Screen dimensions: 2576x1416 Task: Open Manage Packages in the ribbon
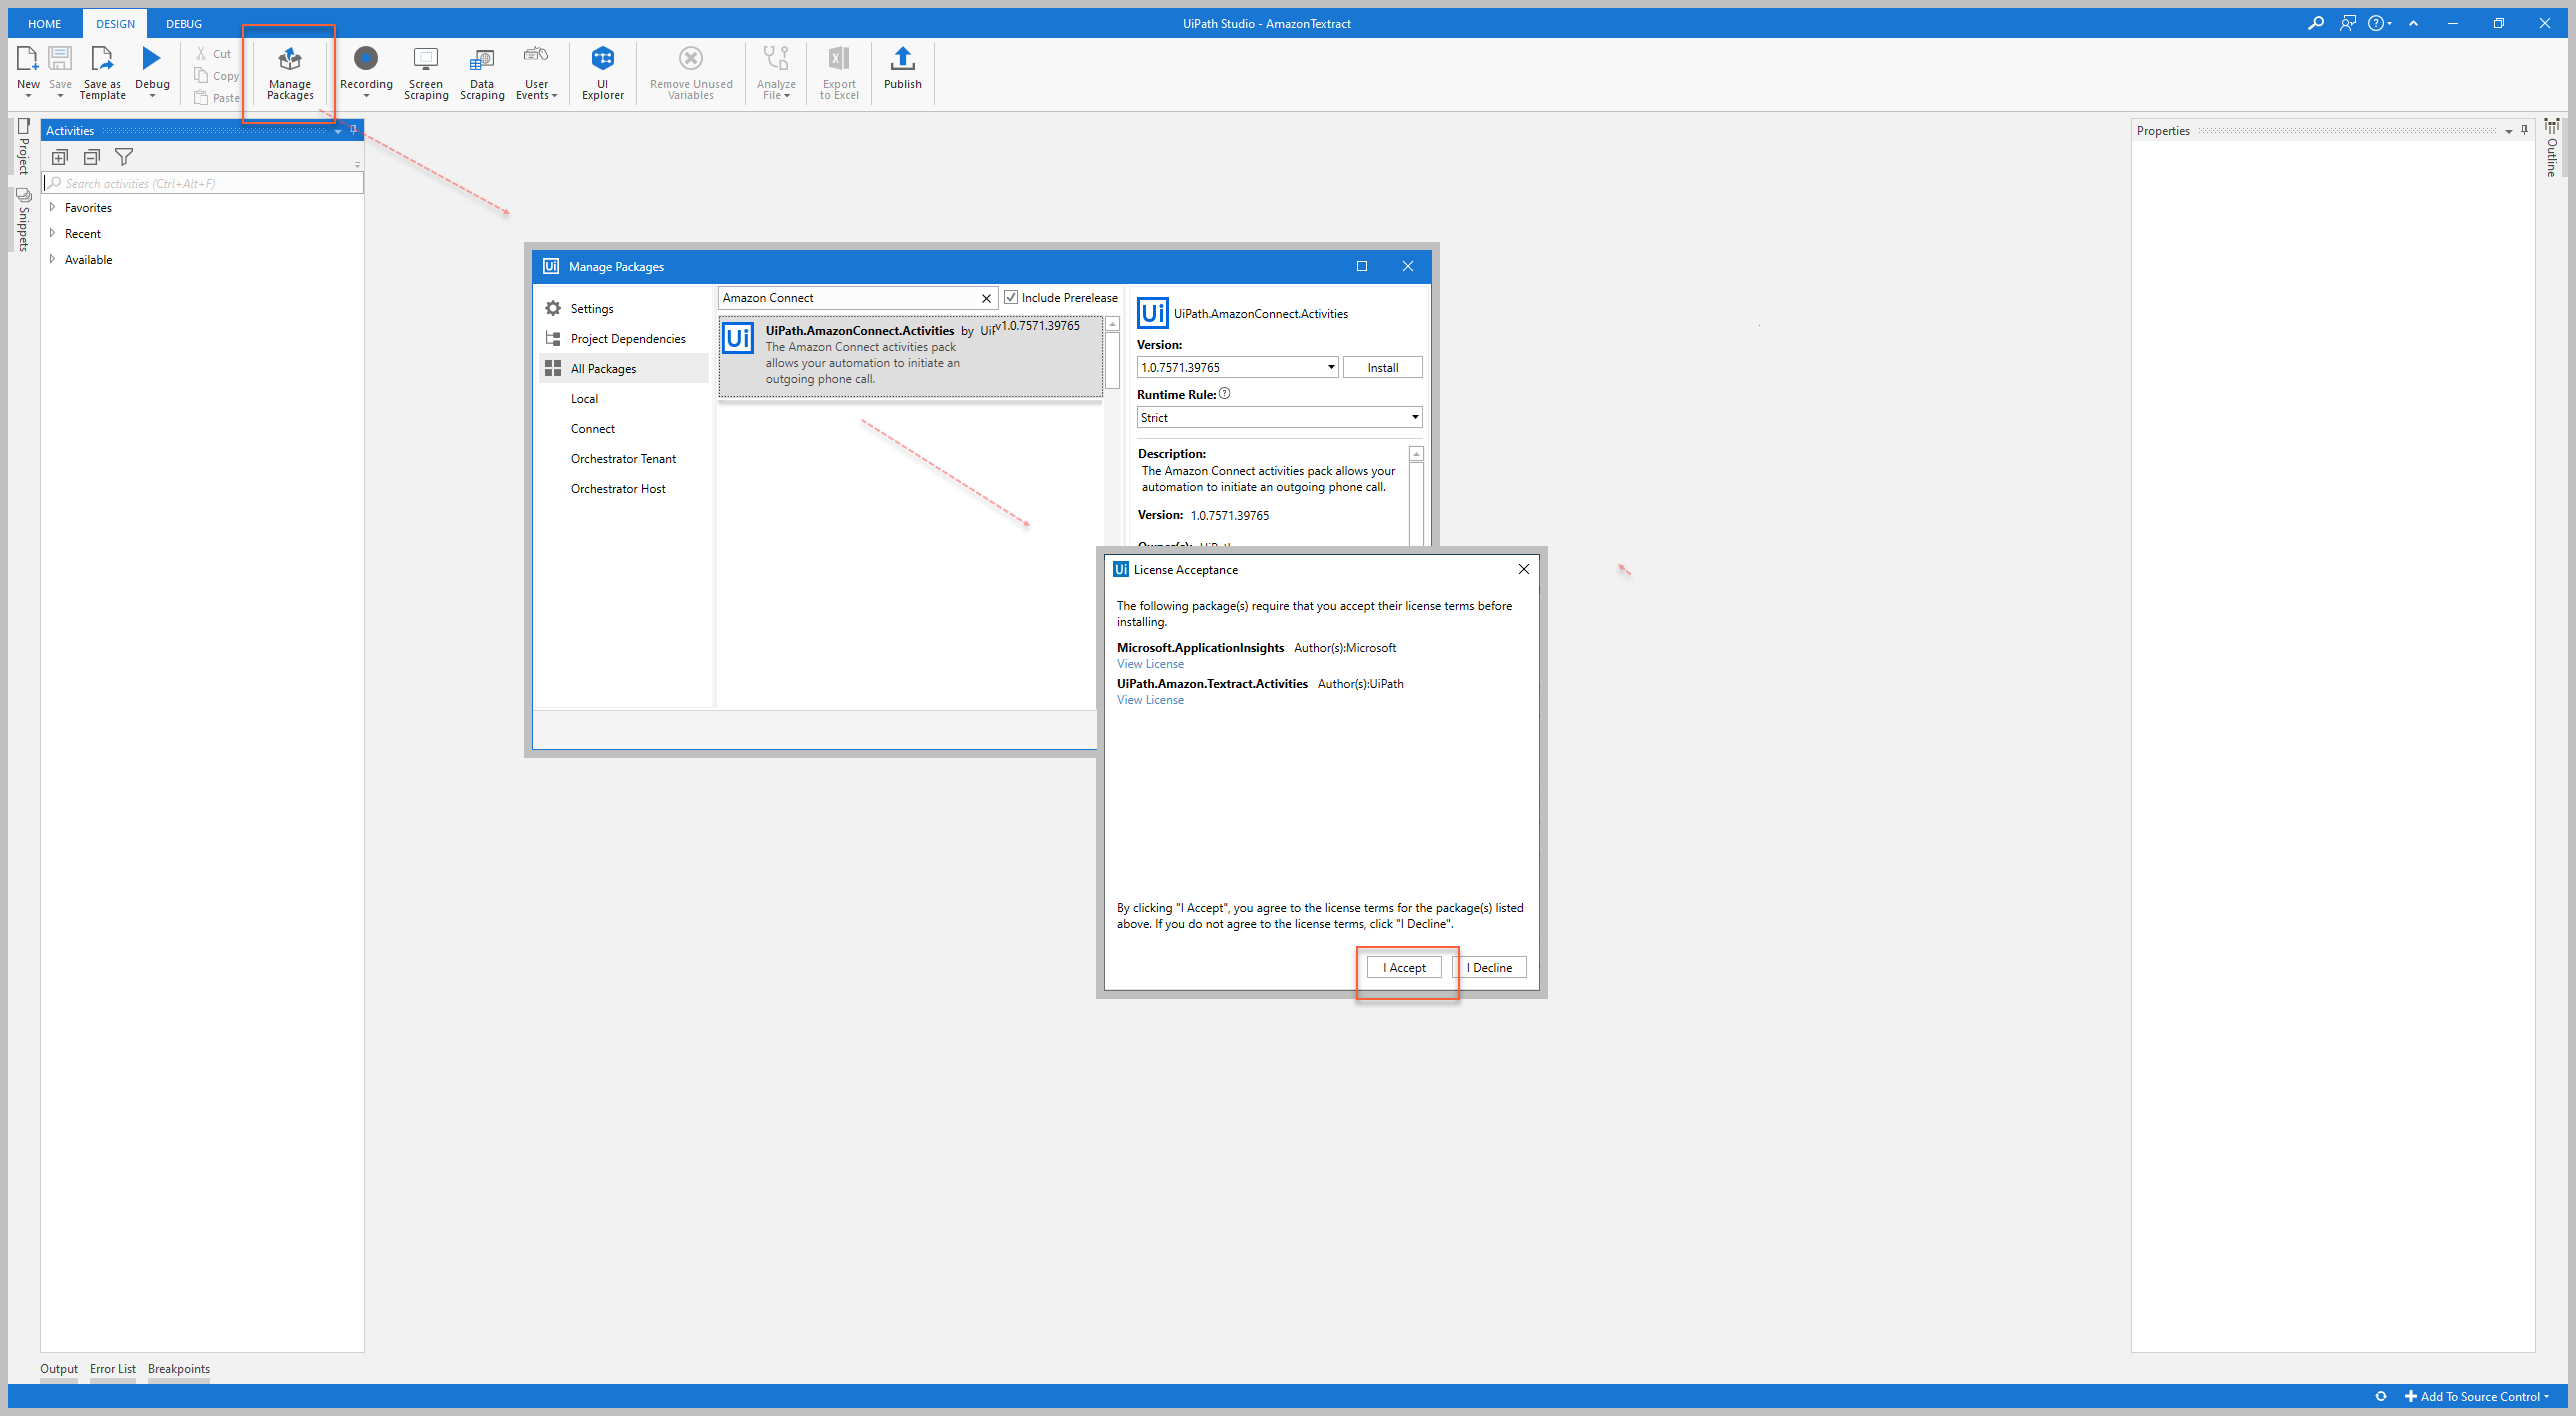tap(290, 73)
